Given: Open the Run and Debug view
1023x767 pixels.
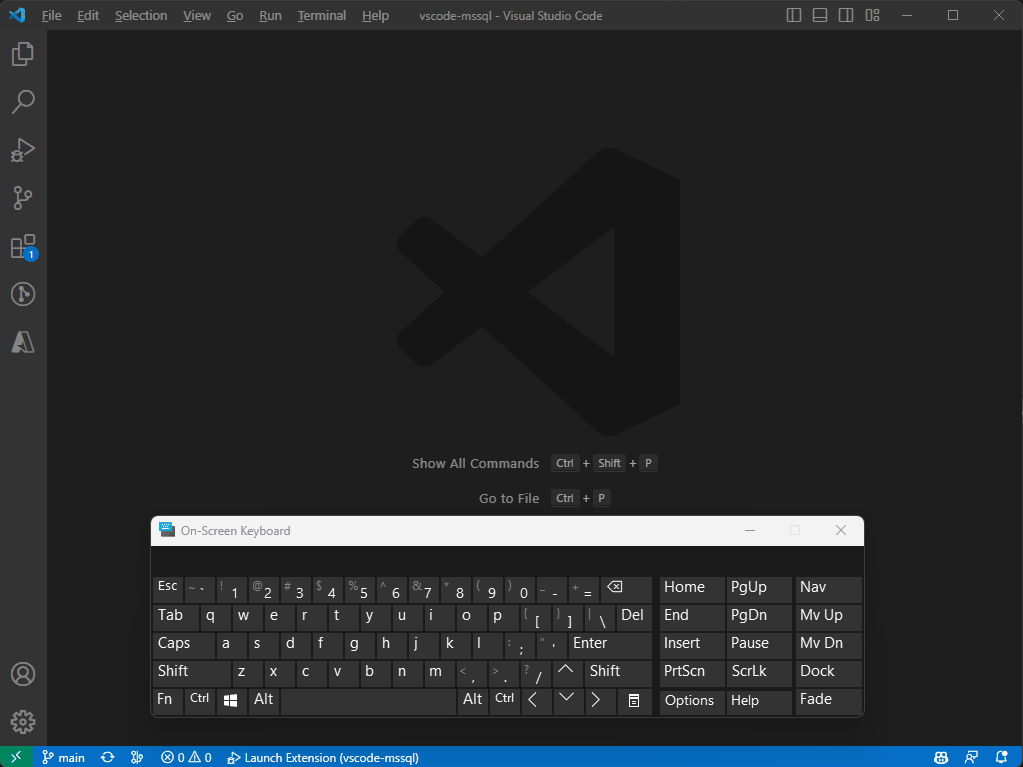Looking at the screenshot, I should (x=23, y=150).
